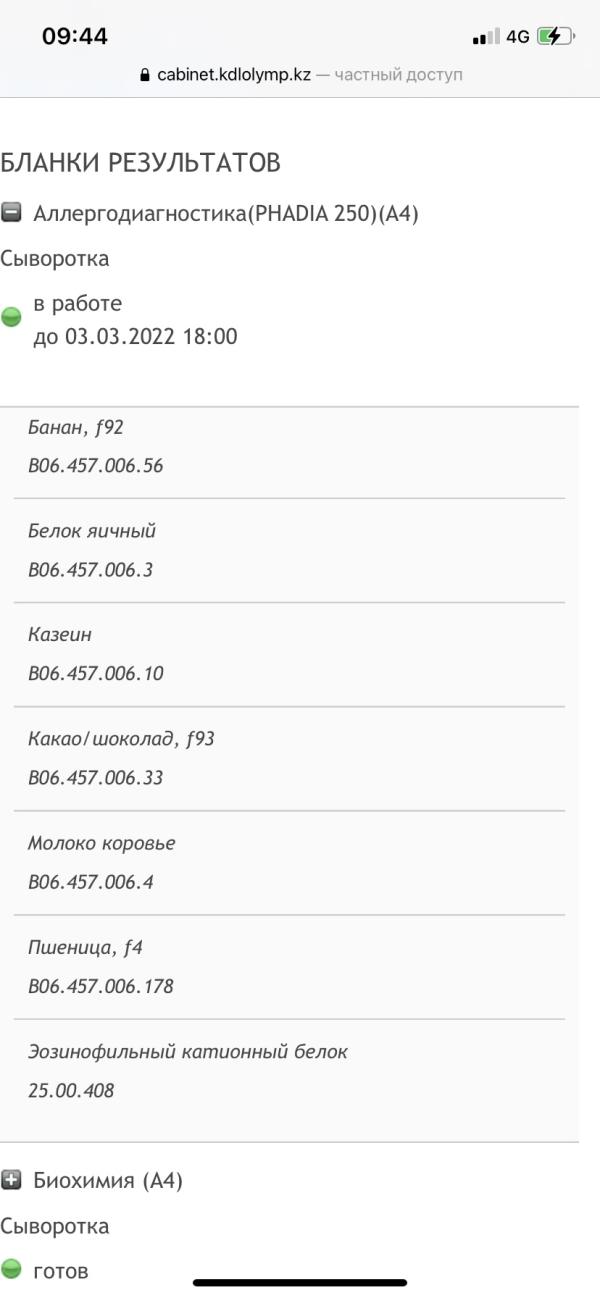Tap the padlock icon in the address bar

click(145, 75)
